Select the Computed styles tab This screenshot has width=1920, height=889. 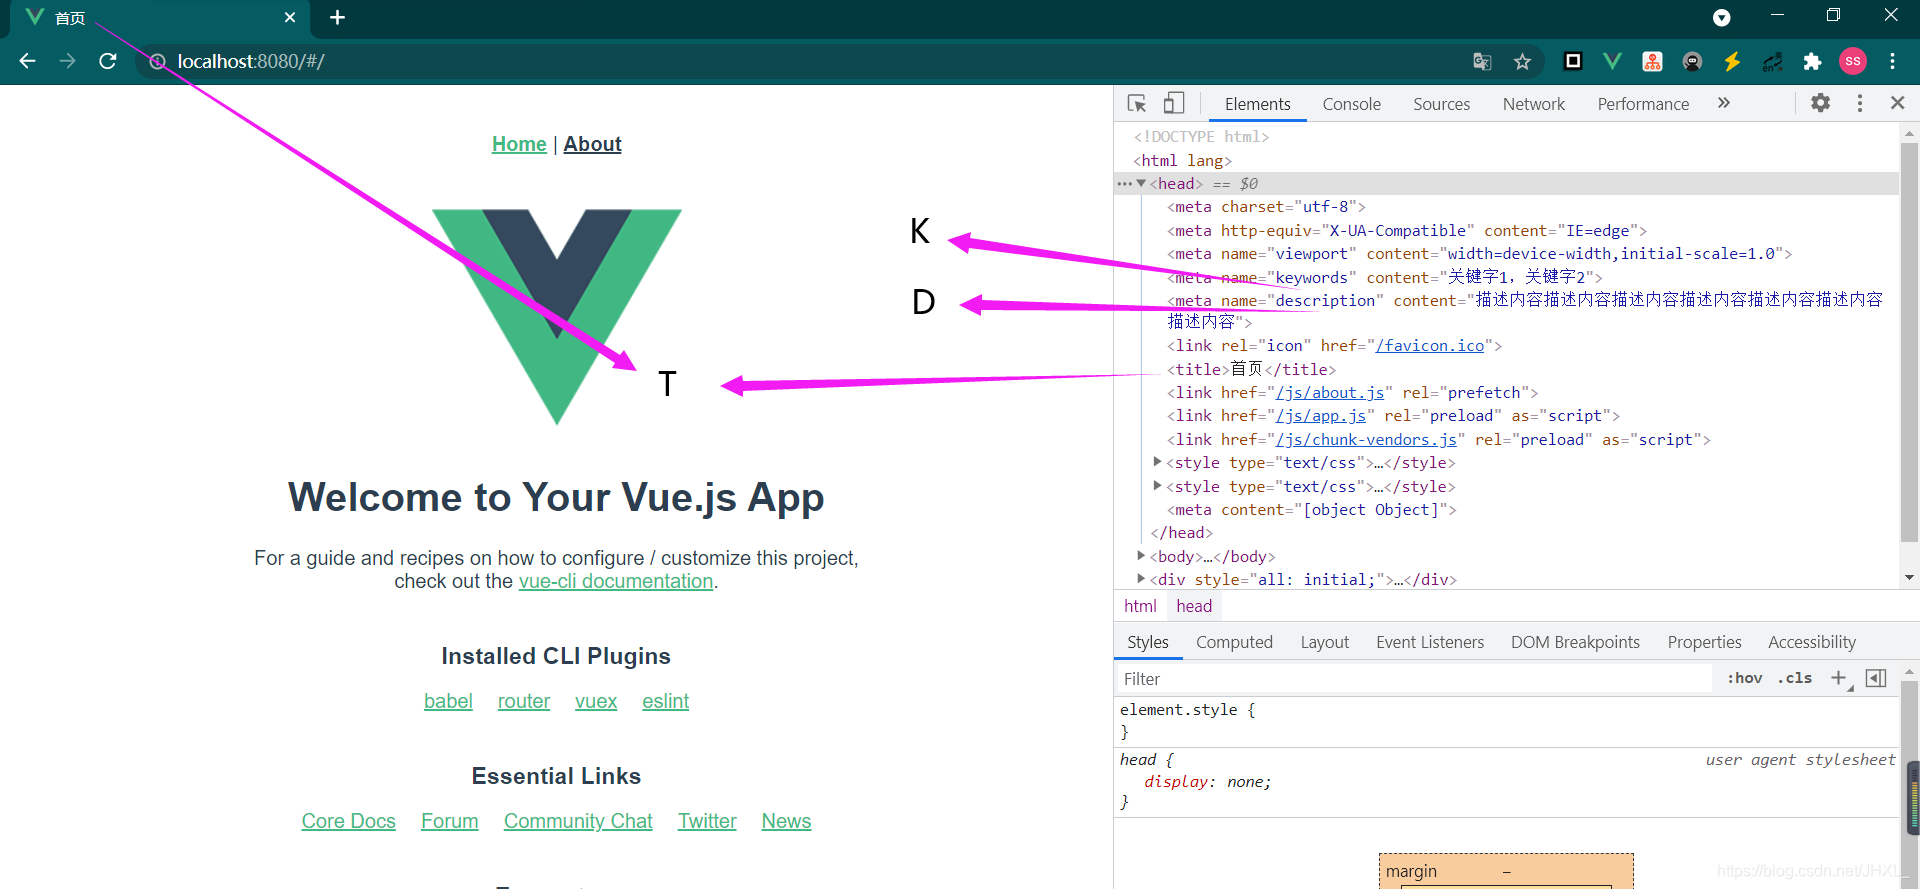(x=1234, y=642)
